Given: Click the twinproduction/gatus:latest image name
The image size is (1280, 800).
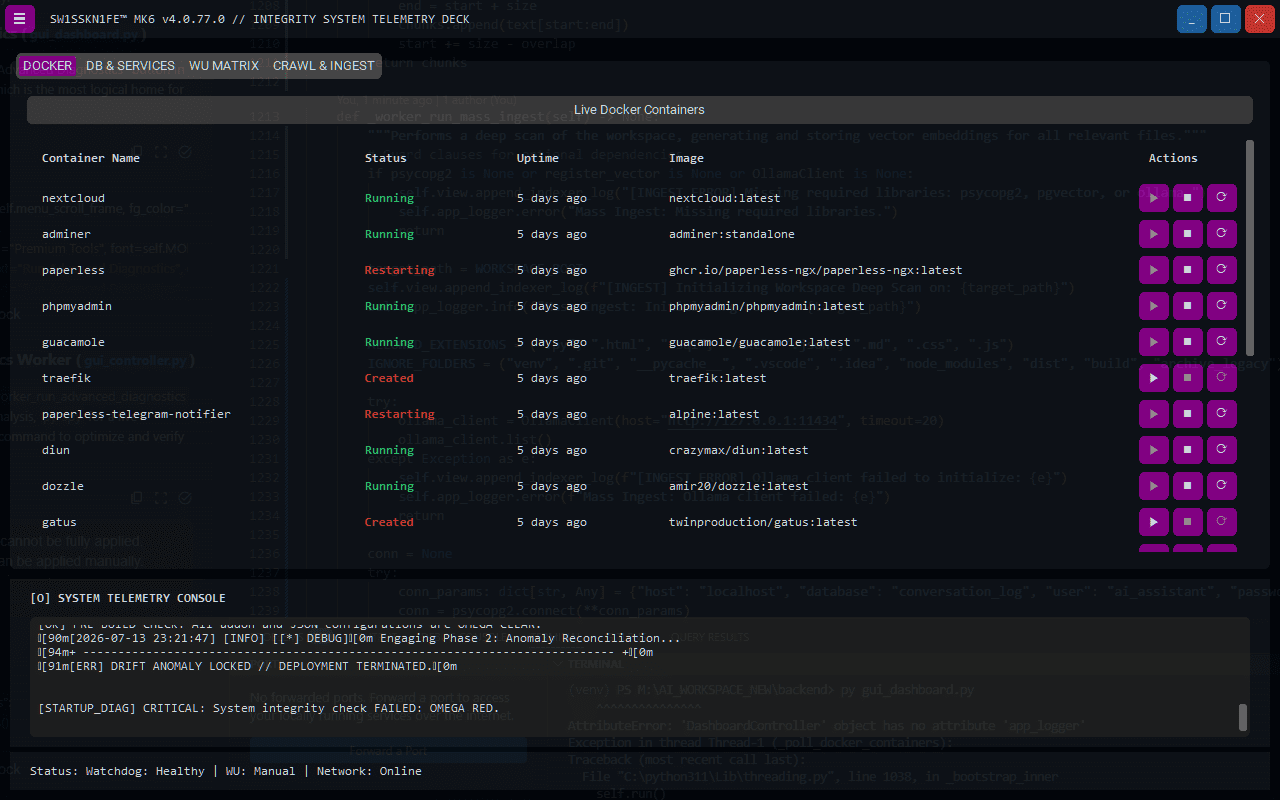Looking at the screenshot, I should 763,522.
